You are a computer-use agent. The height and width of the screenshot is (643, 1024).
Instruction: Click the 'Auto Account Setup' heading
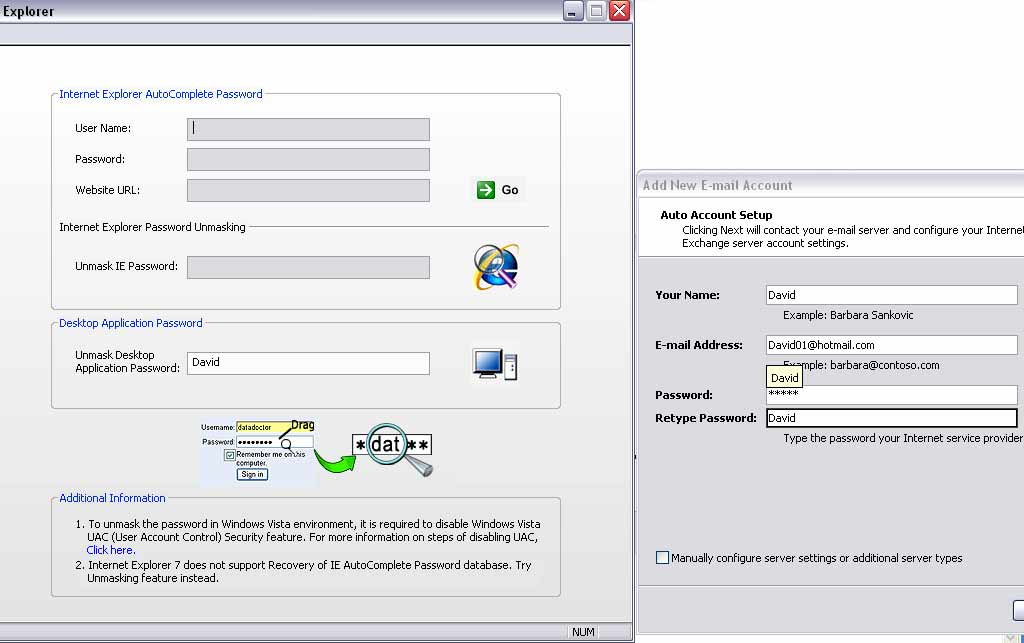tap(716, 215)
